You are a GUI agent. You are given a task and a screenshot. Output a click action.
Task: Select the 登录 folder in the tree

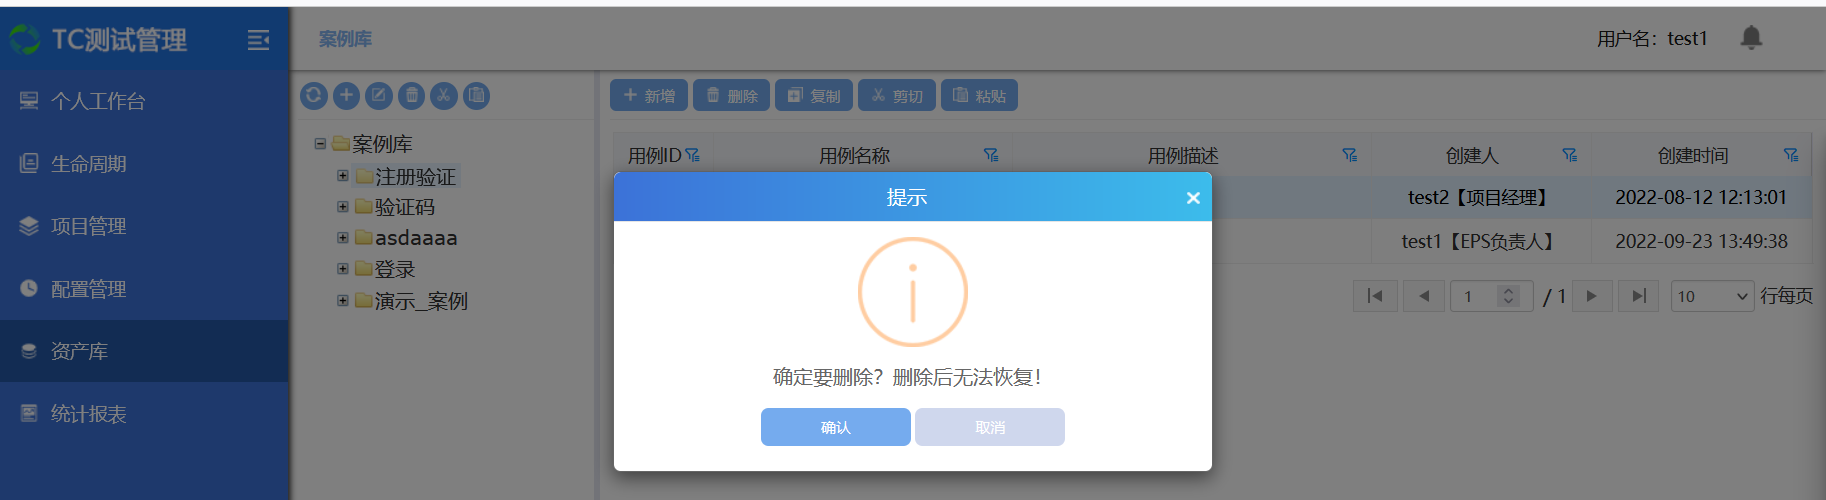(394, 269)
